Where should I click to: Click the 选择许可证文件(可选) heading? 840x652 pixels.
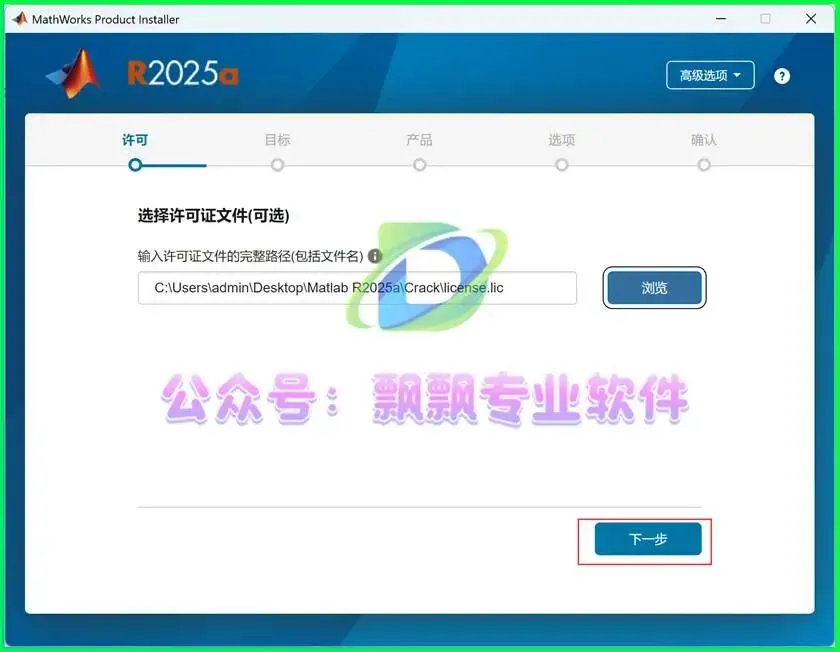click(x=213, y=216)
